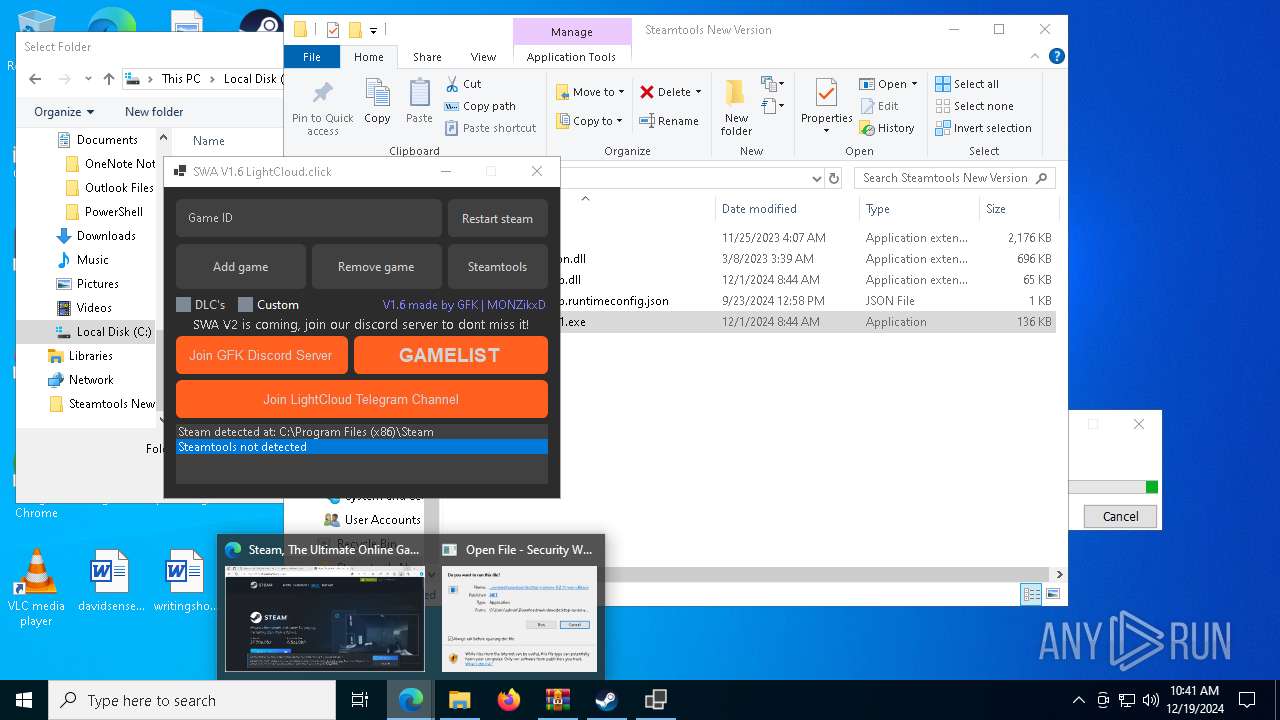Image resolution: width=1280 pixels, height=720 pixels.
Task: Open the GAMELIST button
Action: tap(450, 355)
